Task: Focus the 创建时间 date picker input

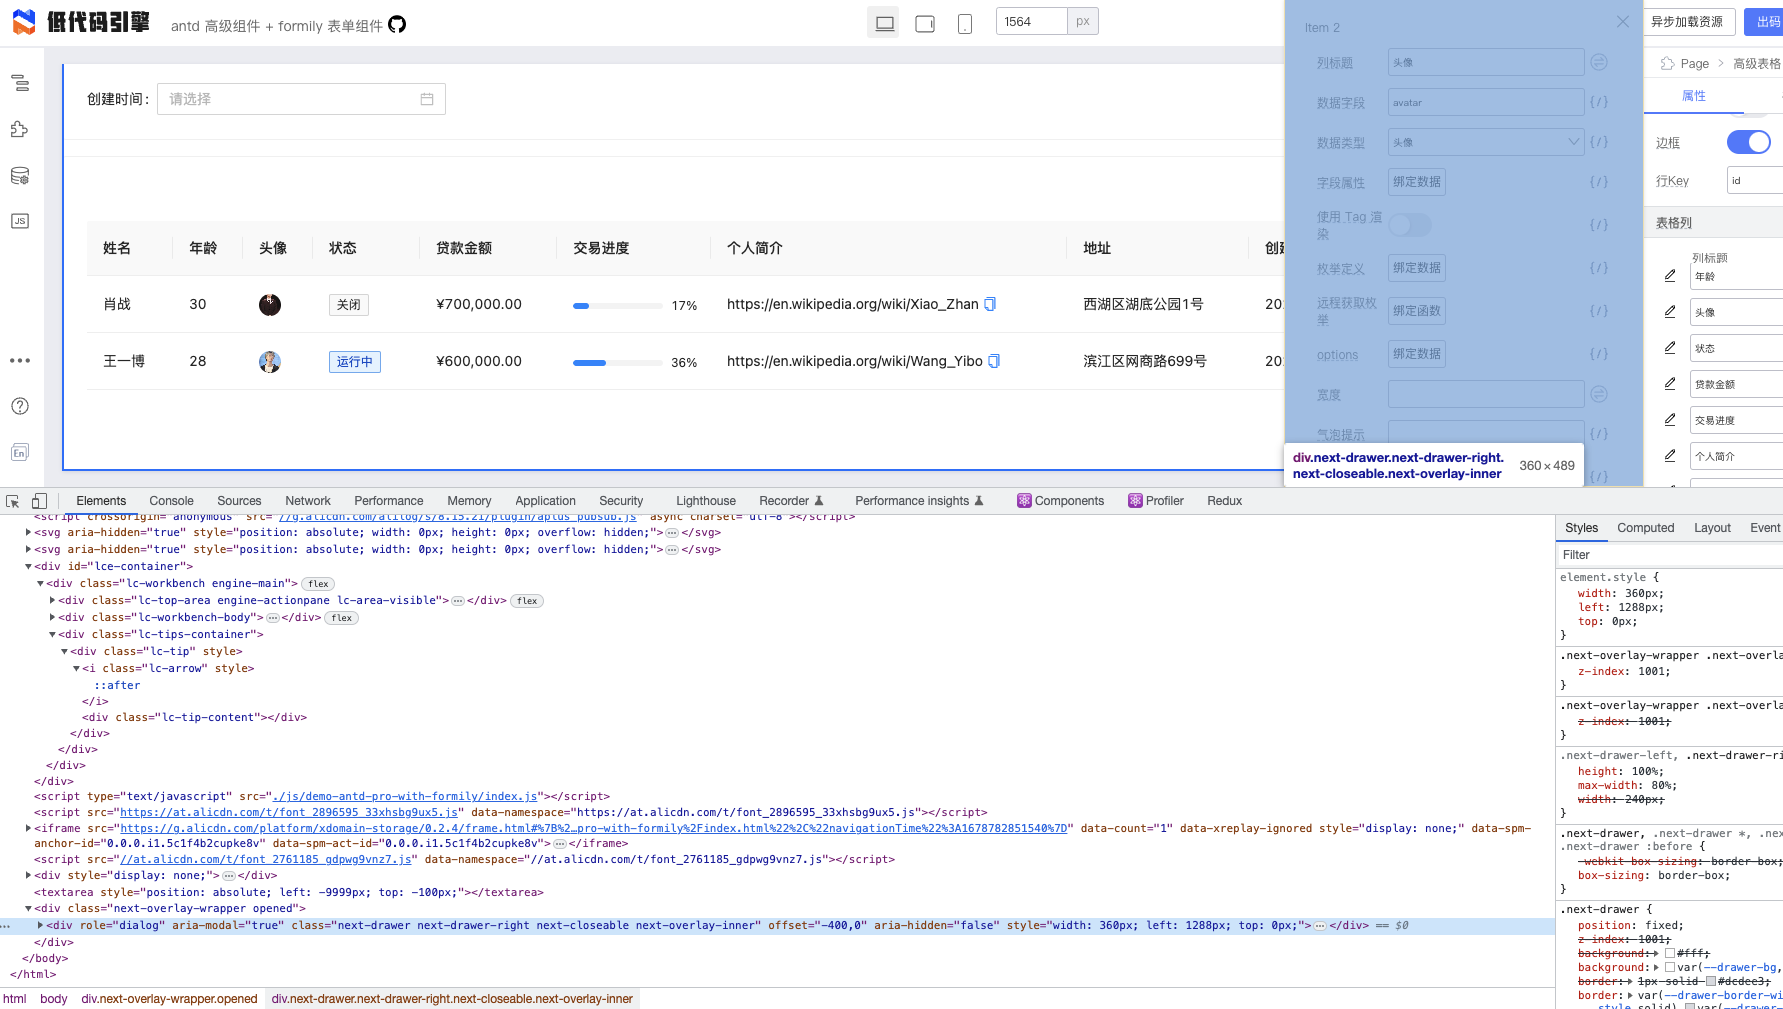Action: coord(301,99)
